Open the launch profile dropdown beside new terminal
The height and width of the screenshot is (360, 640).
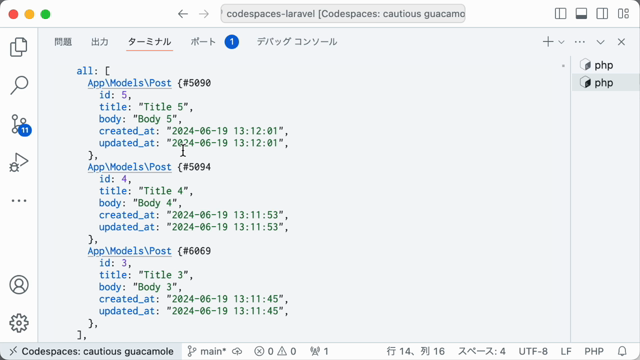click(561, 42)
